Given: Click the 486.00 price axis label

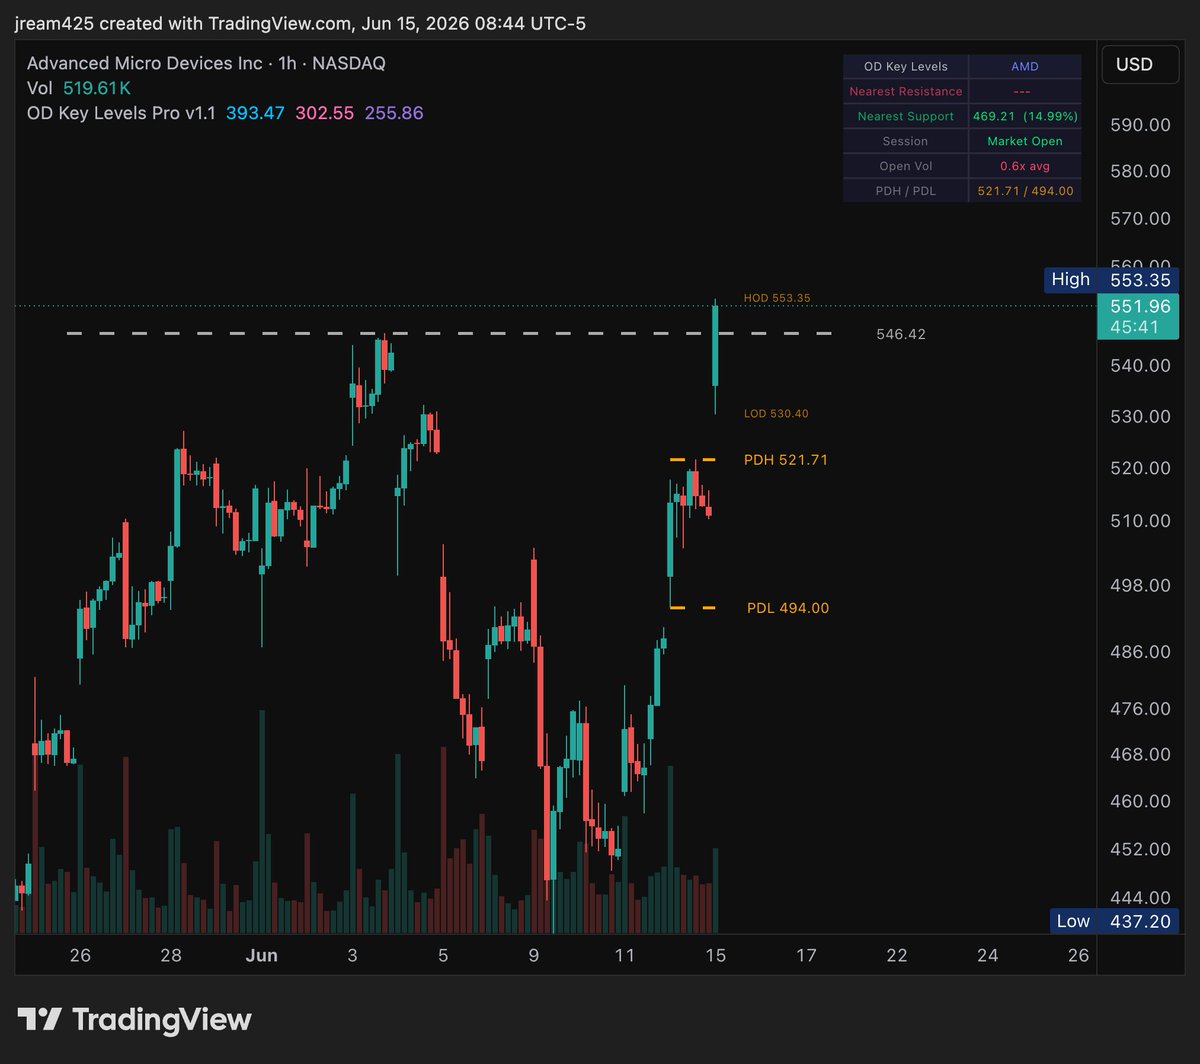Looking at the screenshot, I should click(x=1140, y=652).
